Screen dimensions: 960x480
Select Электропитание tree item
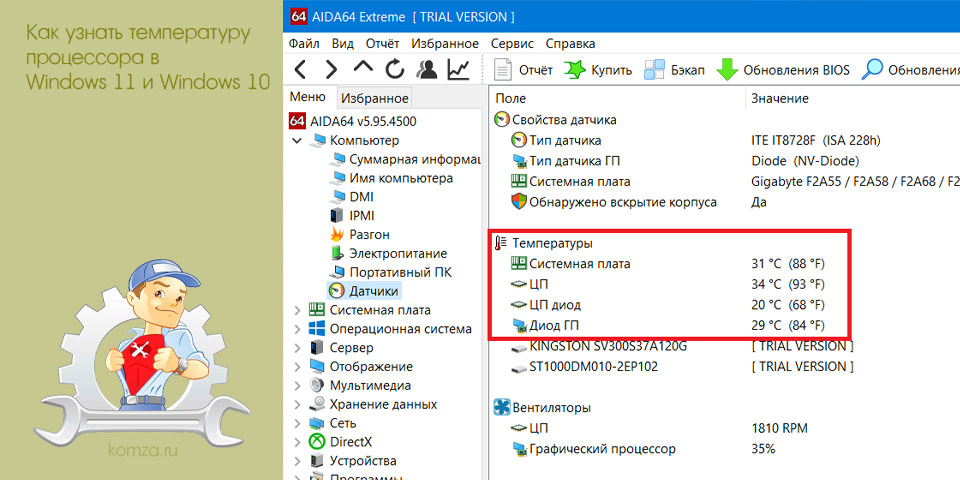tap(388, 253)
